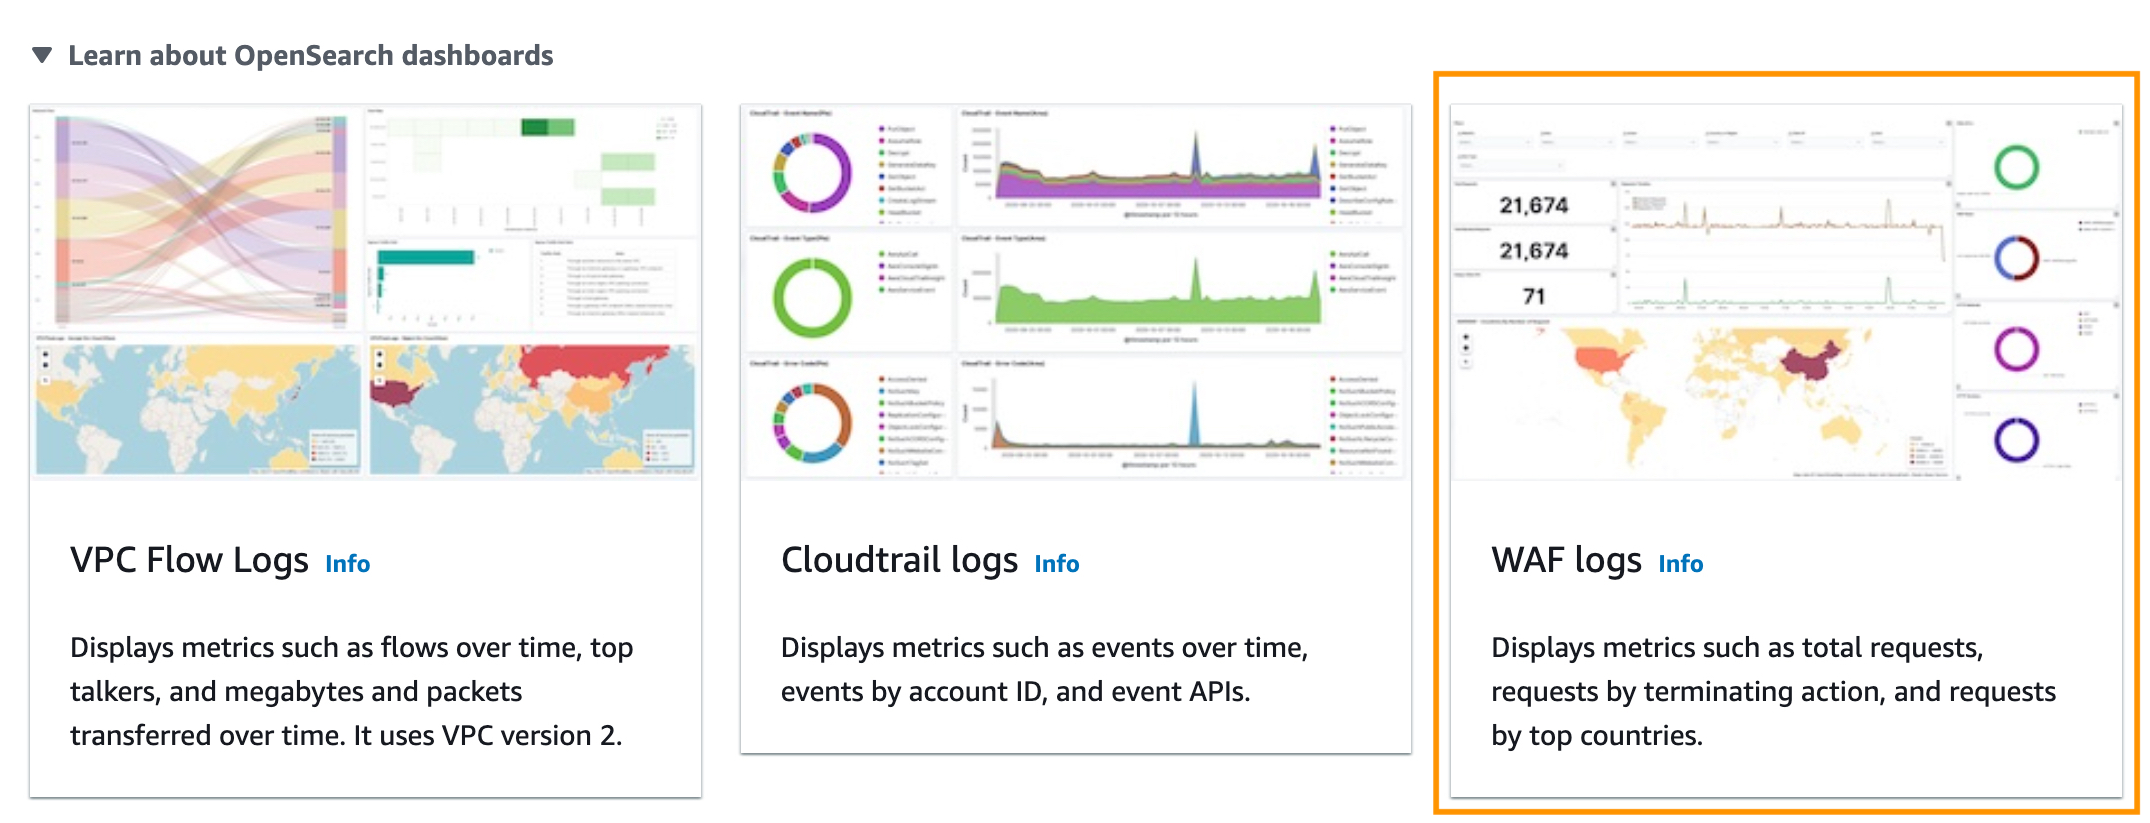Click the Cloudtrail logs description text
The image size is (2150, 823).
click(1044, 669)
